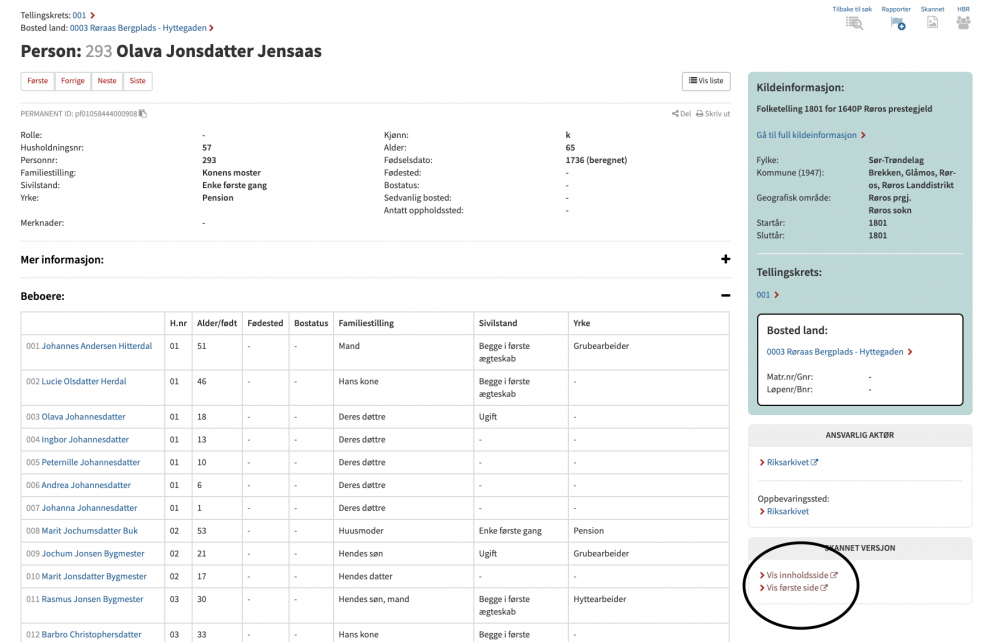The image size is (1000, 642).
Task: Click the HBR people group icon
Action: click(x=963, y=23)
